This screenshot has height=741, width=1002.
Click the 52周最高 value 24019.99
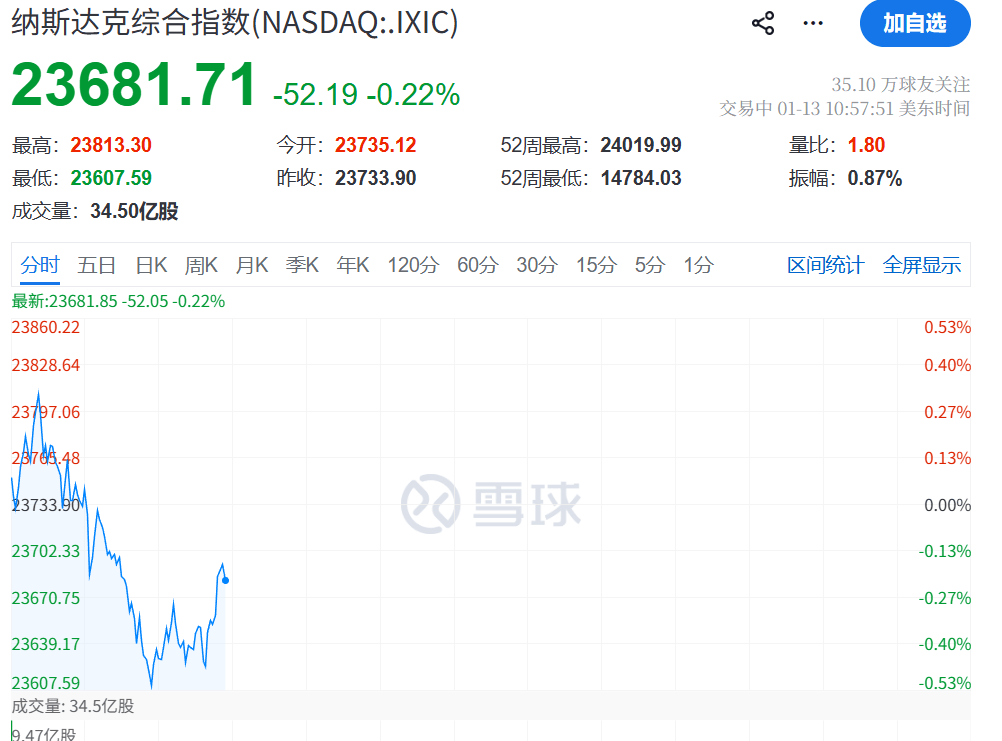[x=641, y=145]
